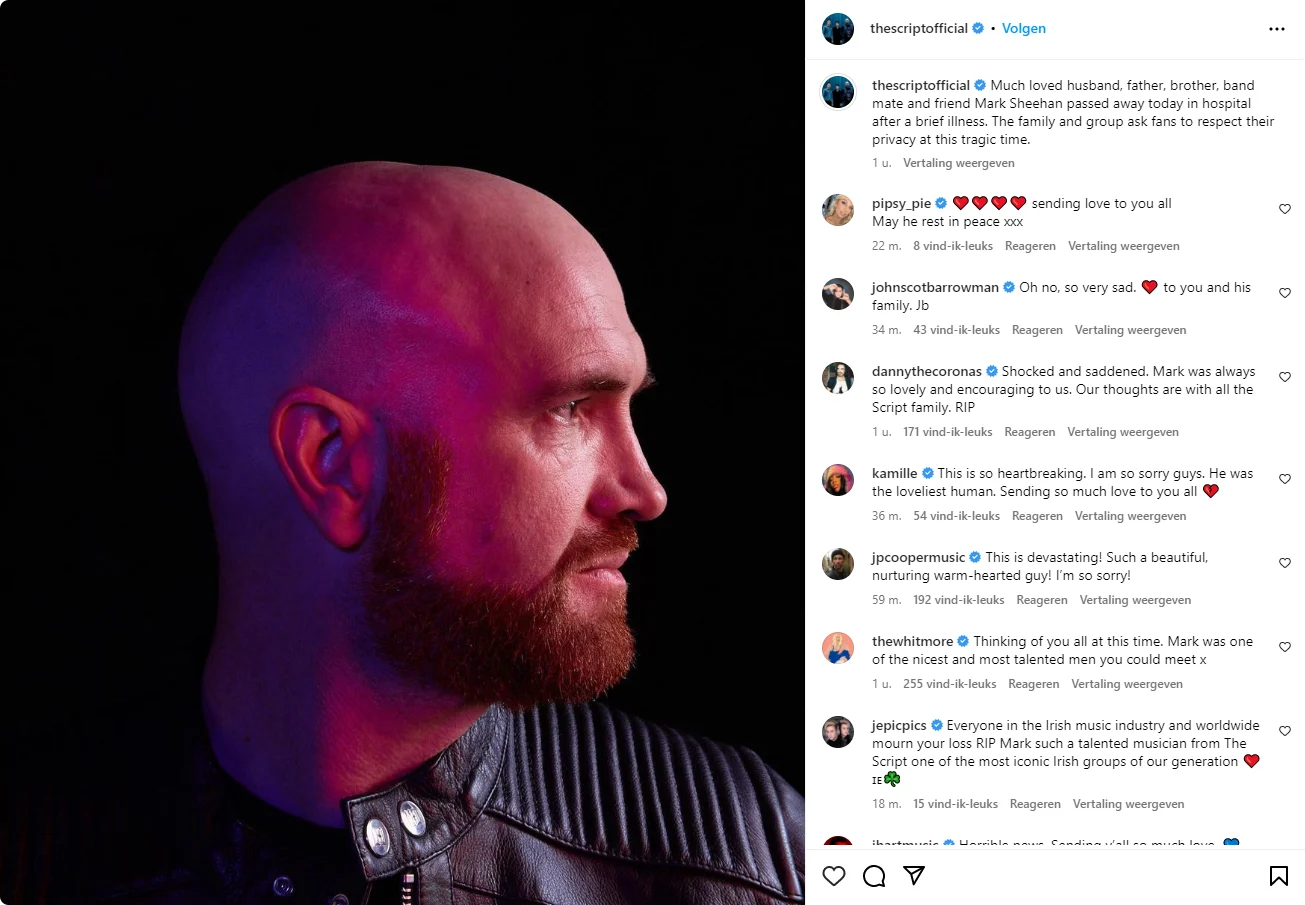Image resolution: width=1305 pixels, height=905 pixels.
Task: Open kamille's profile avatar
Action: [x=838, y=480]
